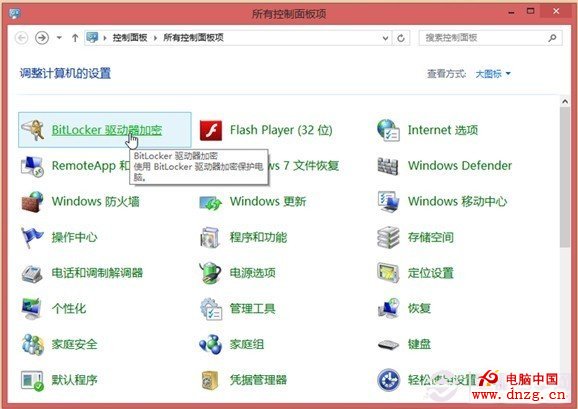
Task: Open the Flash Player (32 位) link
Action: point(281,130)
